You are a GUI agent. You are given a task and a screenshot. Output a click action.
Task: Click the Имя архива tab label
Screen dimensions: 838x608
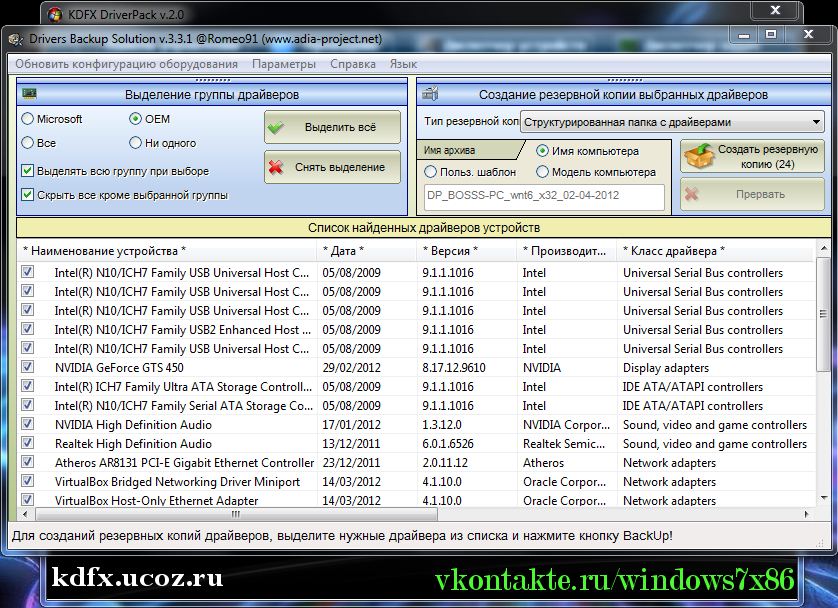click(x=449, y=150)
